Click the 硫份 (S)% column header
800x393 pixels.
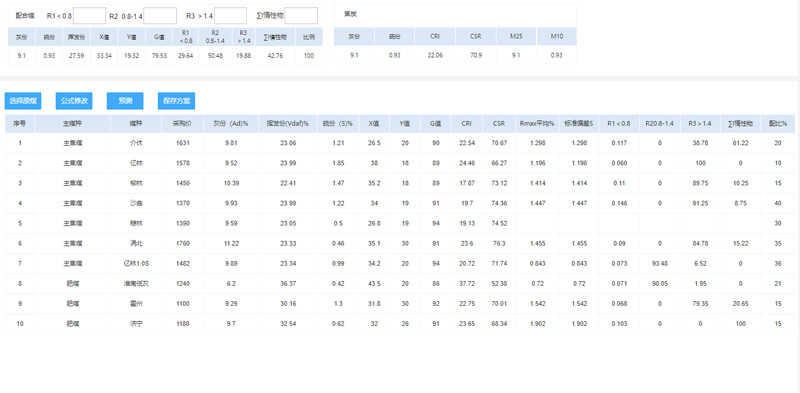(338, 124)
